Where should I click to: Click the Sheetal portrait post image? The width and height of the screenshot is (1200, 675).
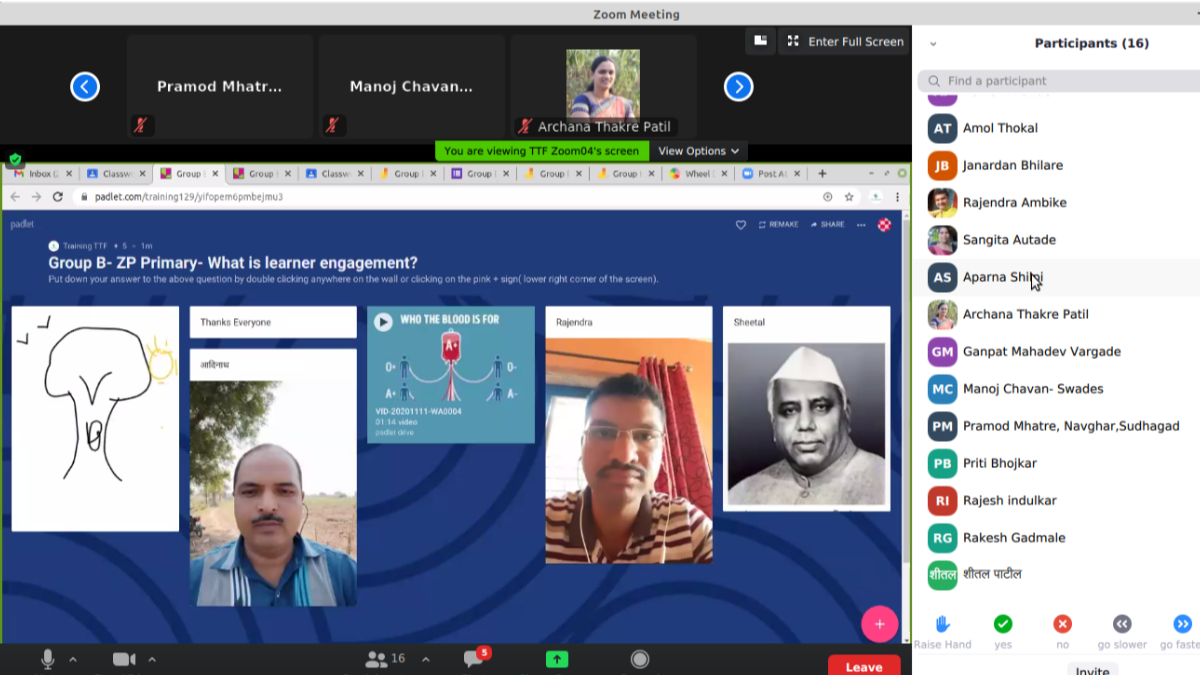pos(806,424)
